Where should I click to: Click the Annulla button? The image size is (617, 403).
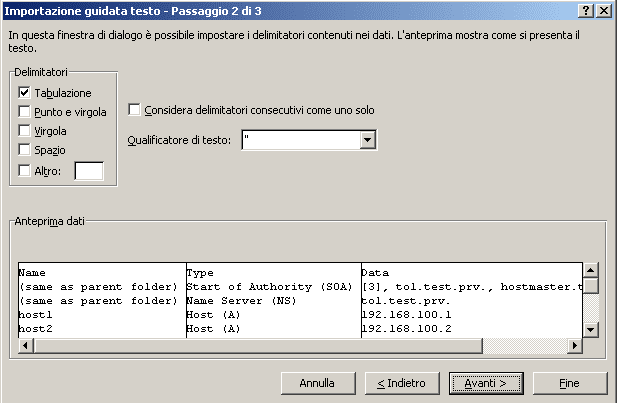click(318, 383)
